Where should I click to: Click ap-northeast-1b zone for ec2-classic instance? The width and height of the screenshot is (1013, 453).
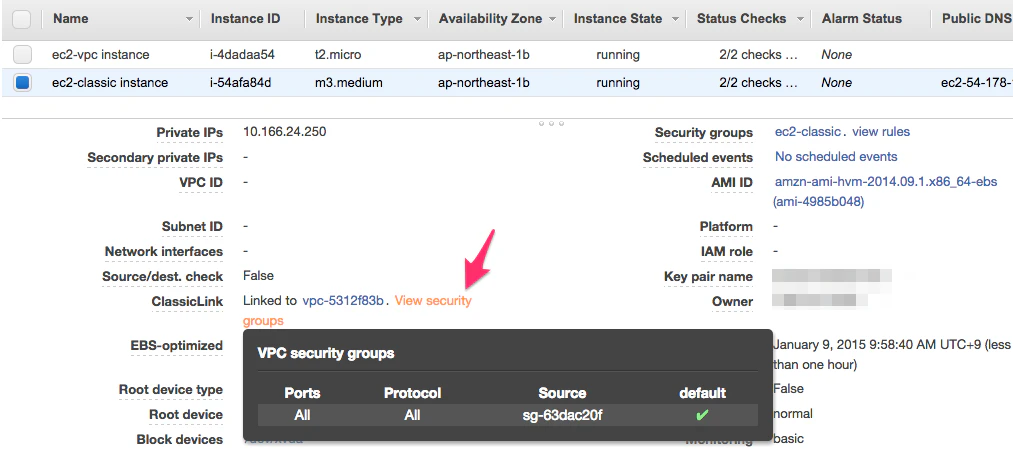484,83
